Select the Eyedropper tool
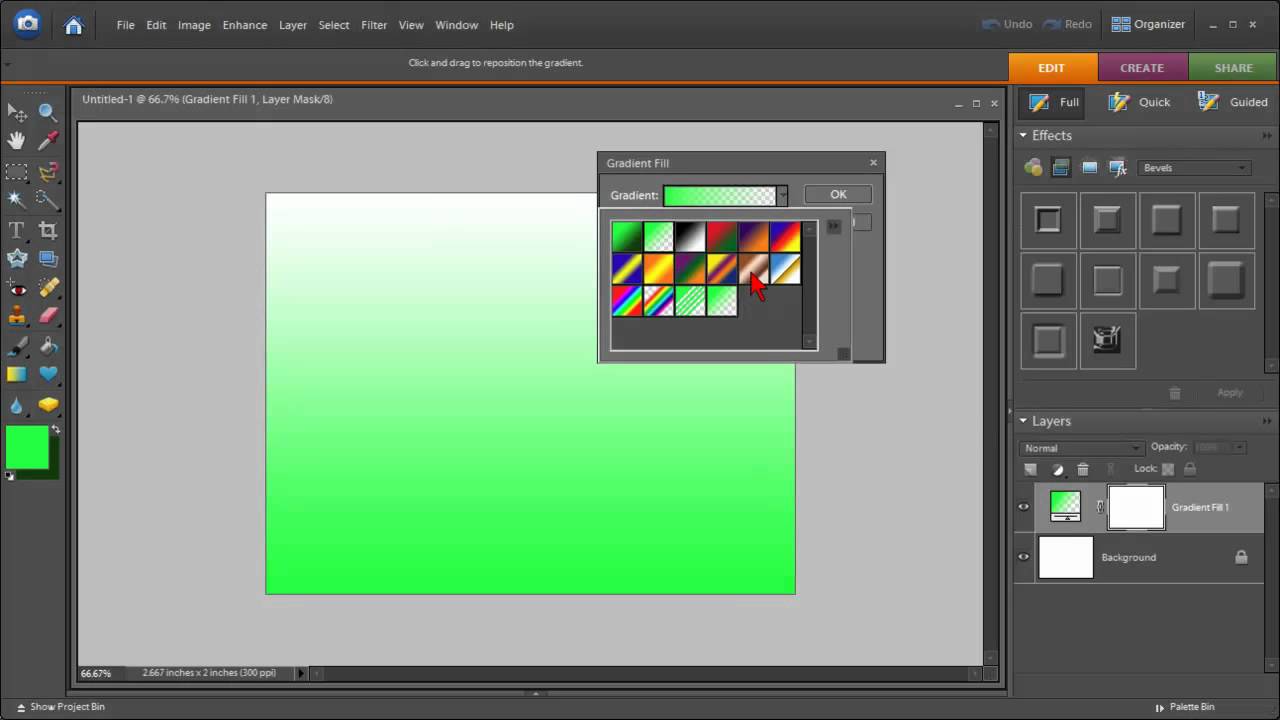 (48, 141)
